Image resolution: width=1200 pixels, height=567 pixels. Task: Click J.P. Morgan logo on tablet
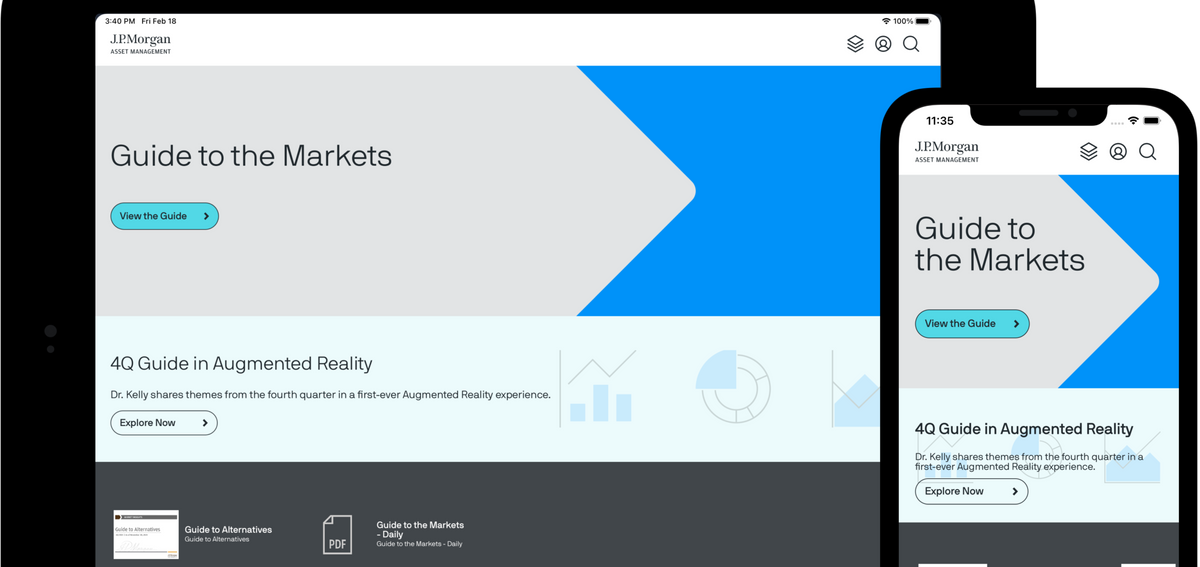pyautogui.click(x=140, y=43)
